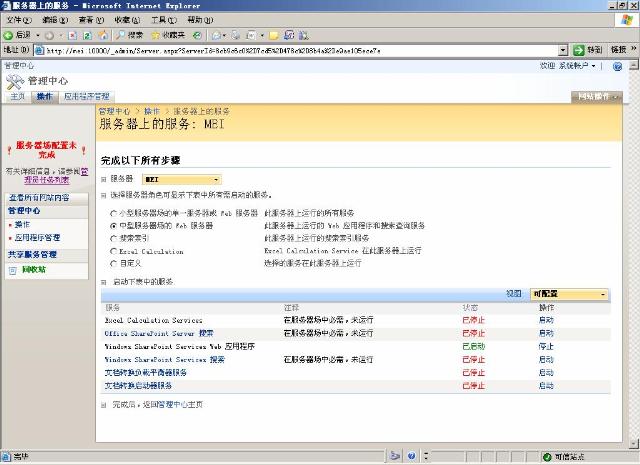The image size is (640, 465).
Task: Open Windows SharePoint Services Search link
Action: click(x=164, y=360)
